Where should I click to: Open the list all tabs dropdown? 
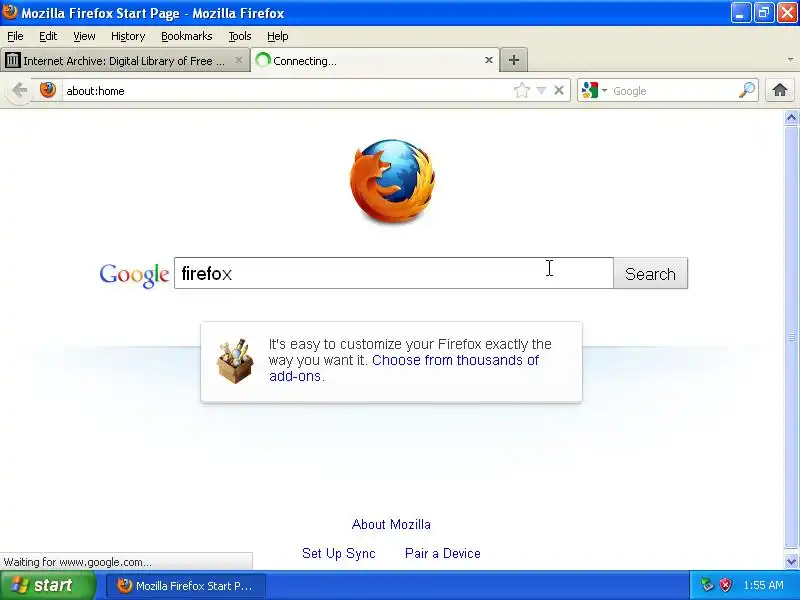(x=790, y=60)
